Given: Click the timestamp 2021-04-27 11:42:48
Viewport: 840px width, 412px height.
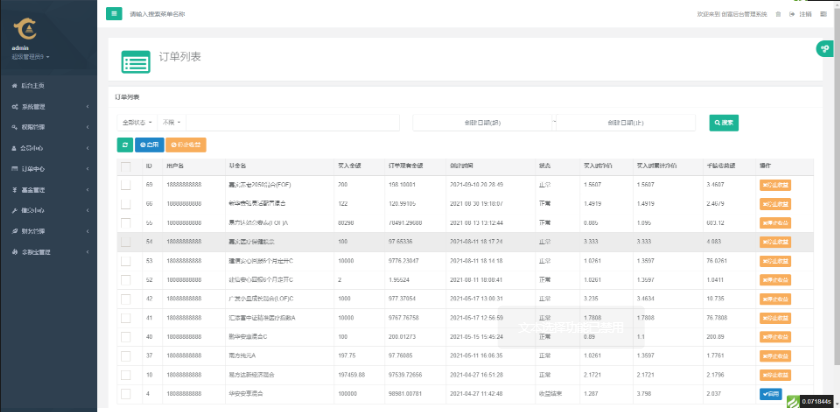Looking at the screenshot, I should pyautogui.click(x=476, y=394).
